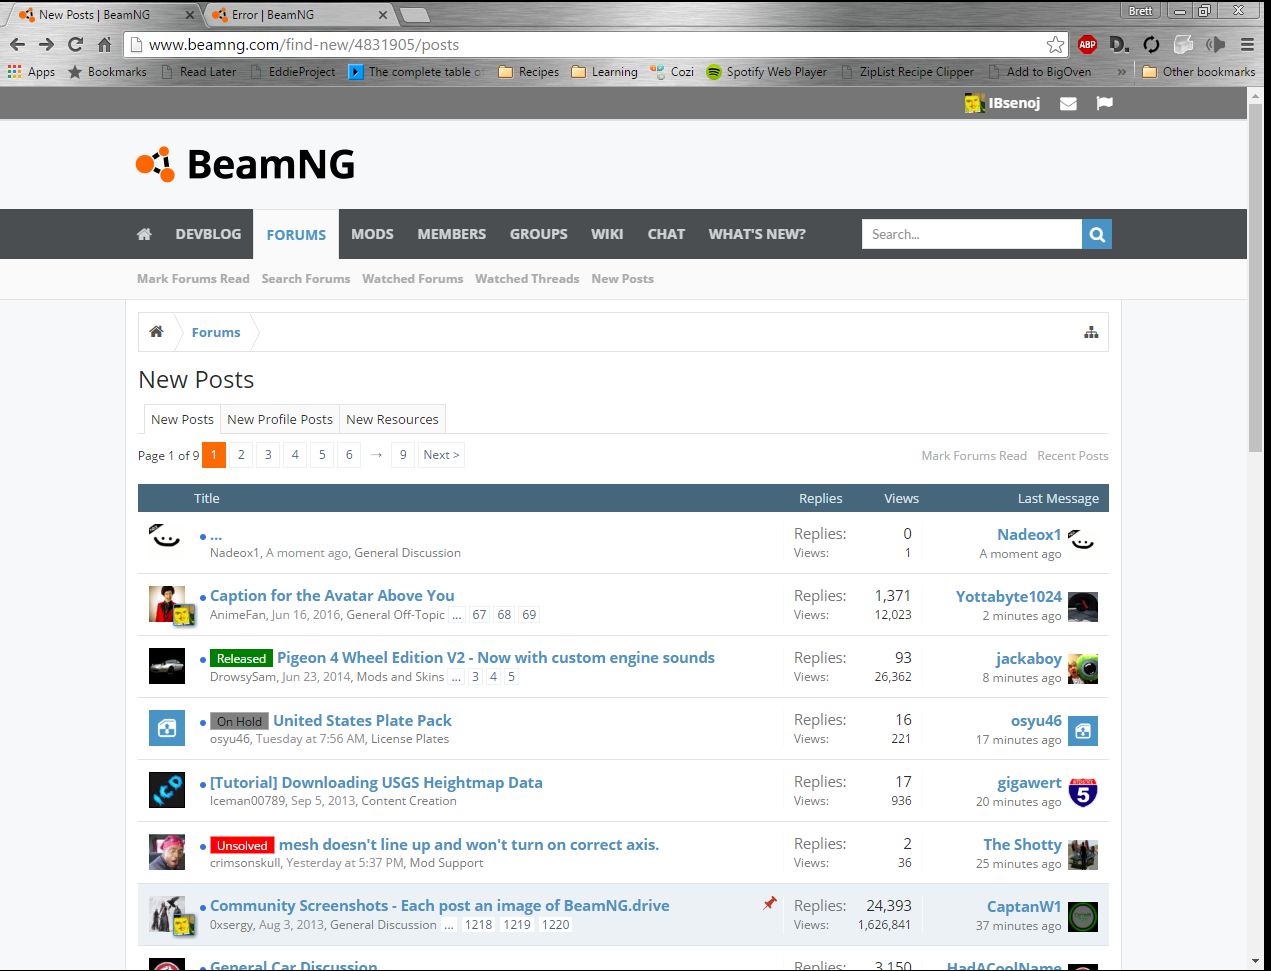Open the forum sitemap tree icon
Image resolution: width=1271 pixels, height=971 pixels.
[x=1091, y=332]
